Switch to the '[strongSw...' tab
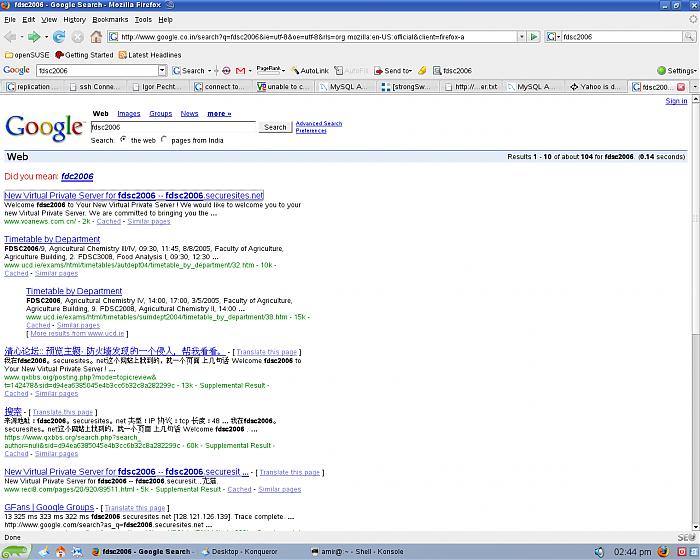Screen dimensions: 700x560 pyautogui.click(x=408, y=87)
